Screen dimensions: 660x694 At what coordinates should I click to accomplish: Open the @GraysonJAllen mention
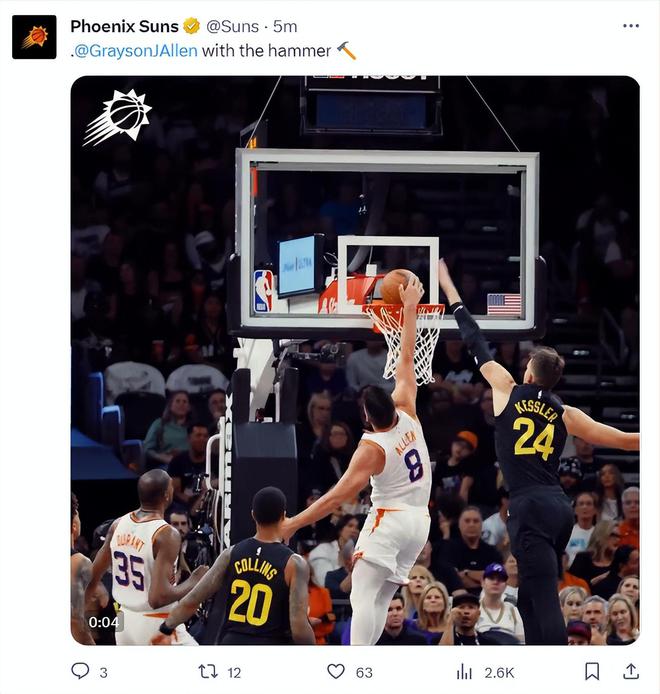[x=135, y=50]
